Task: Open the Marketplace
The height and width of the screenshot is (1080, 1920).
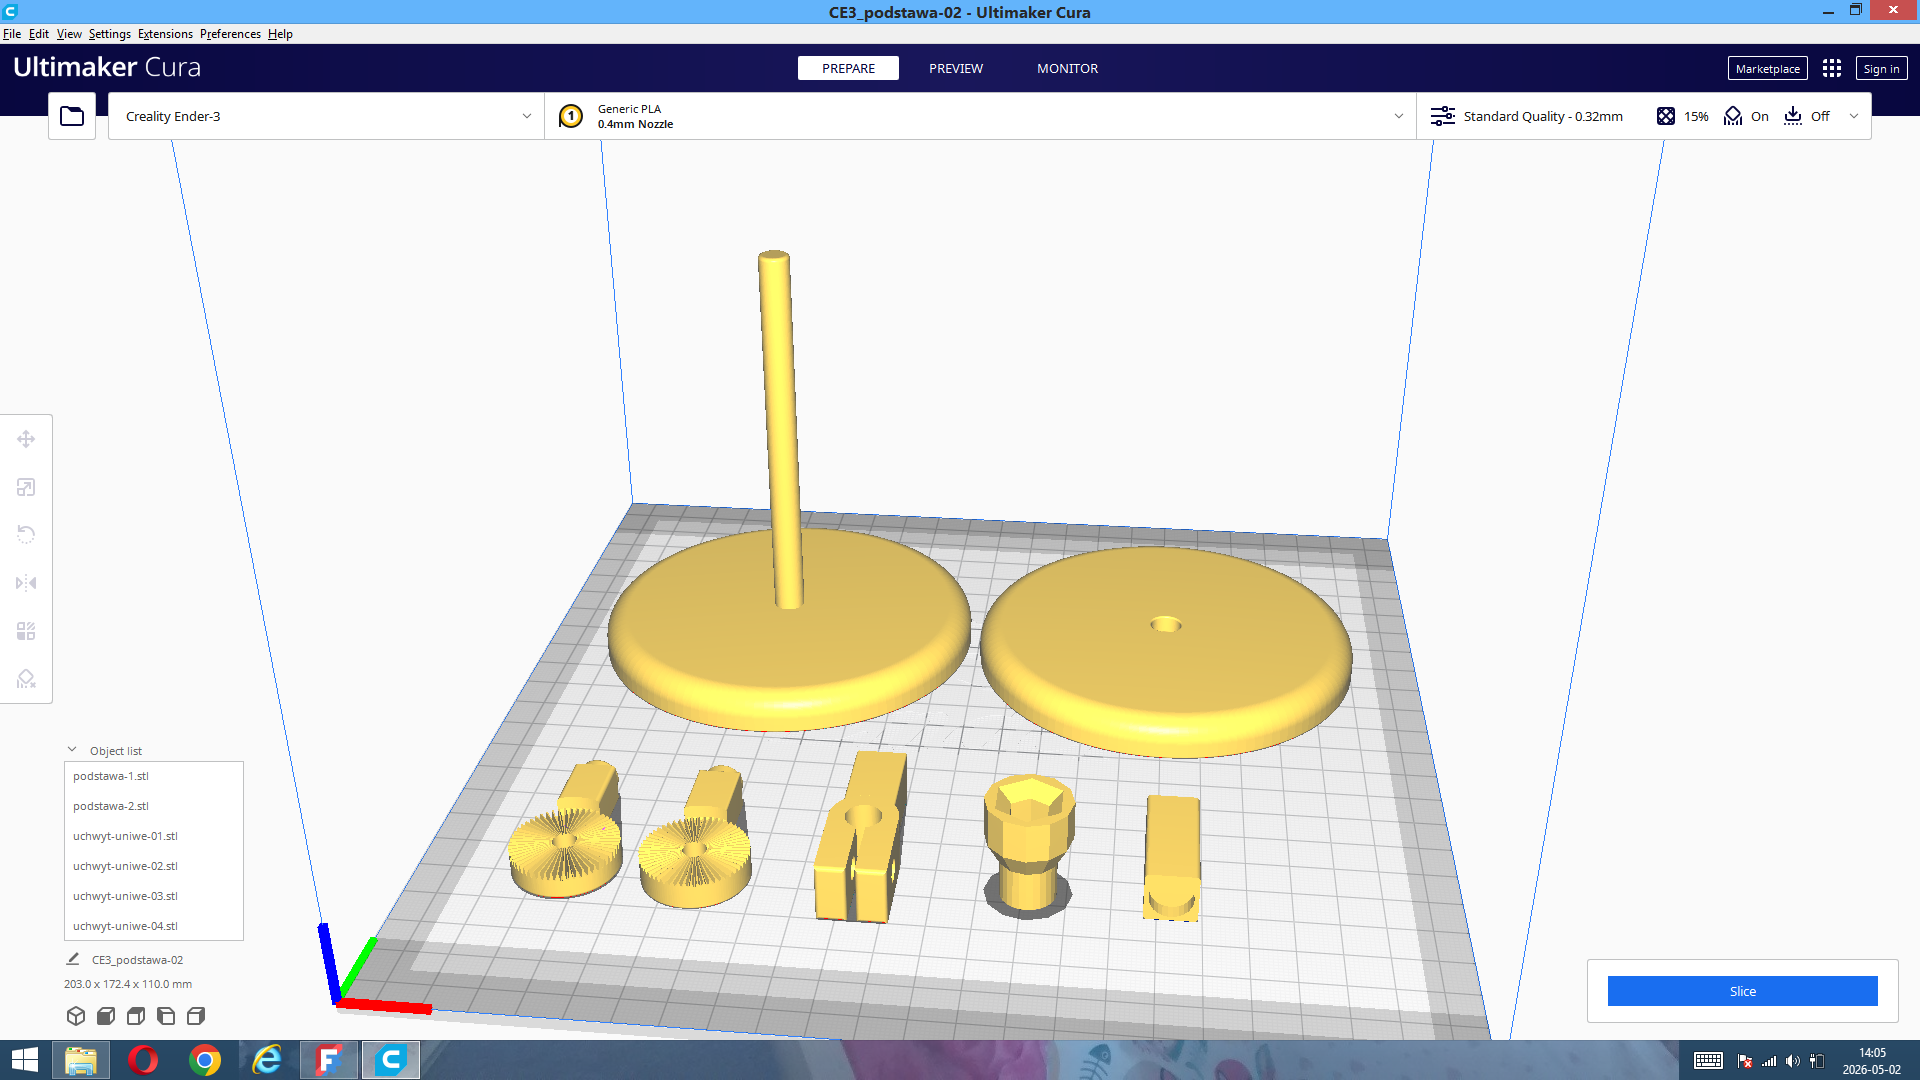Action: point(1768,68)
